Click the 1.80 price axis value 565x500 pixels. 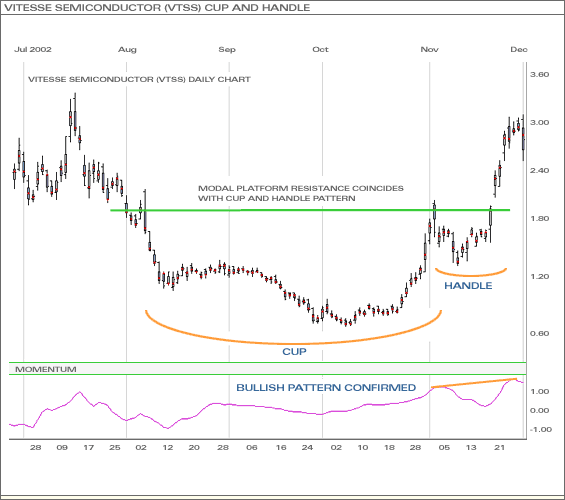(x=539, y=219)
